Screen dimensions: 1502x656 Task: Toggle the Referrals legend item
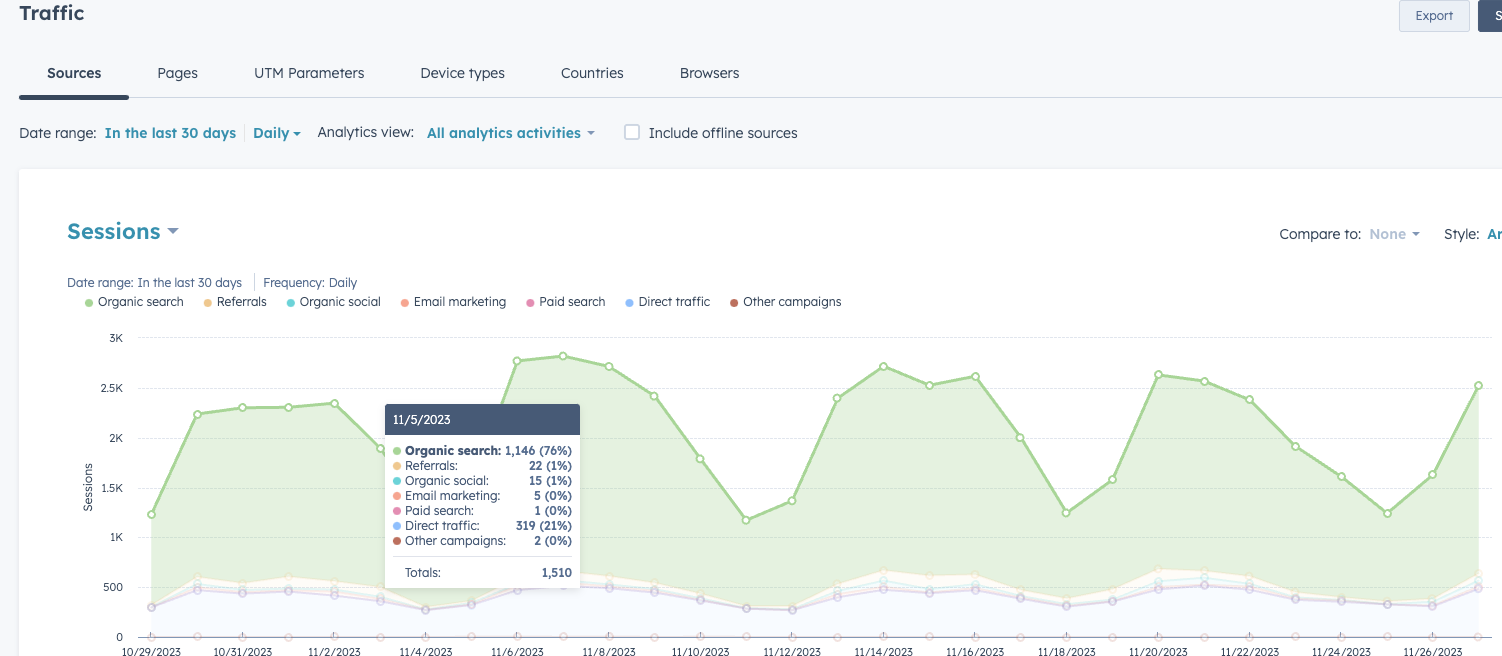click(234, 301)
